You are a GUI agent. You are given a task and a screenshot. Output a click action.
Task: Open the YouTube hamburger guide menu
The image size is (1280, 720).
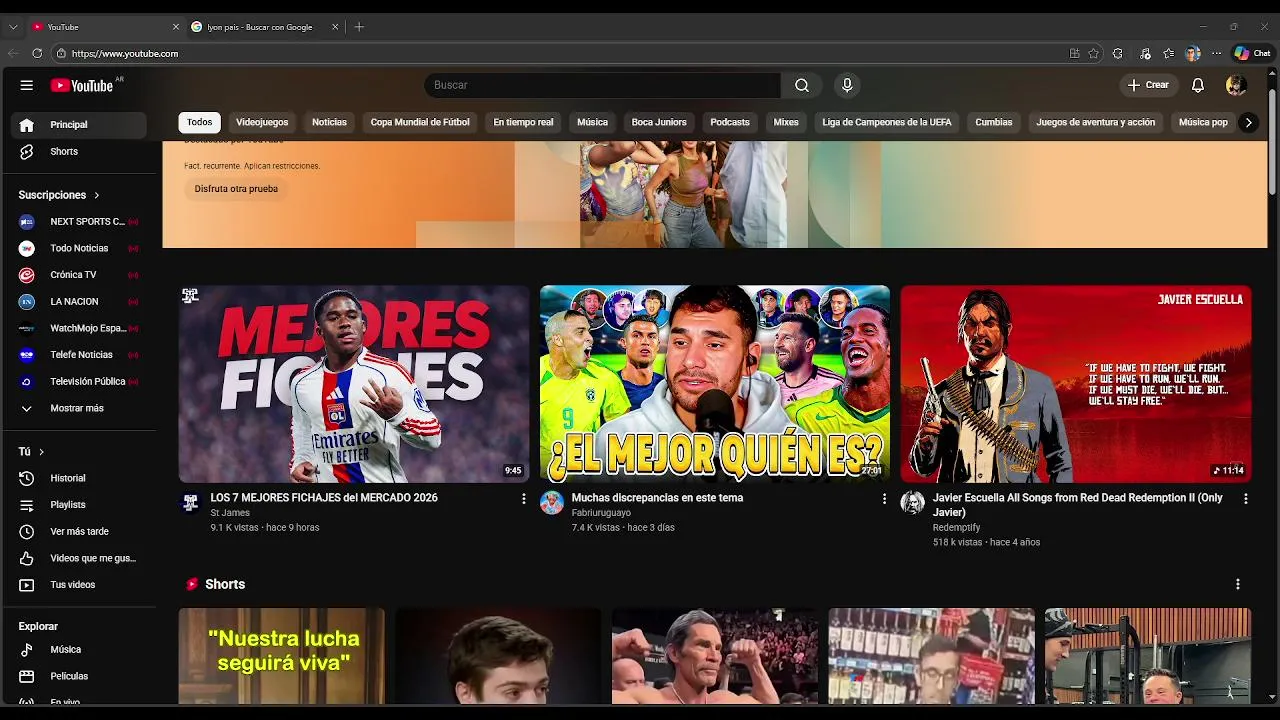(x=27, y=85)
